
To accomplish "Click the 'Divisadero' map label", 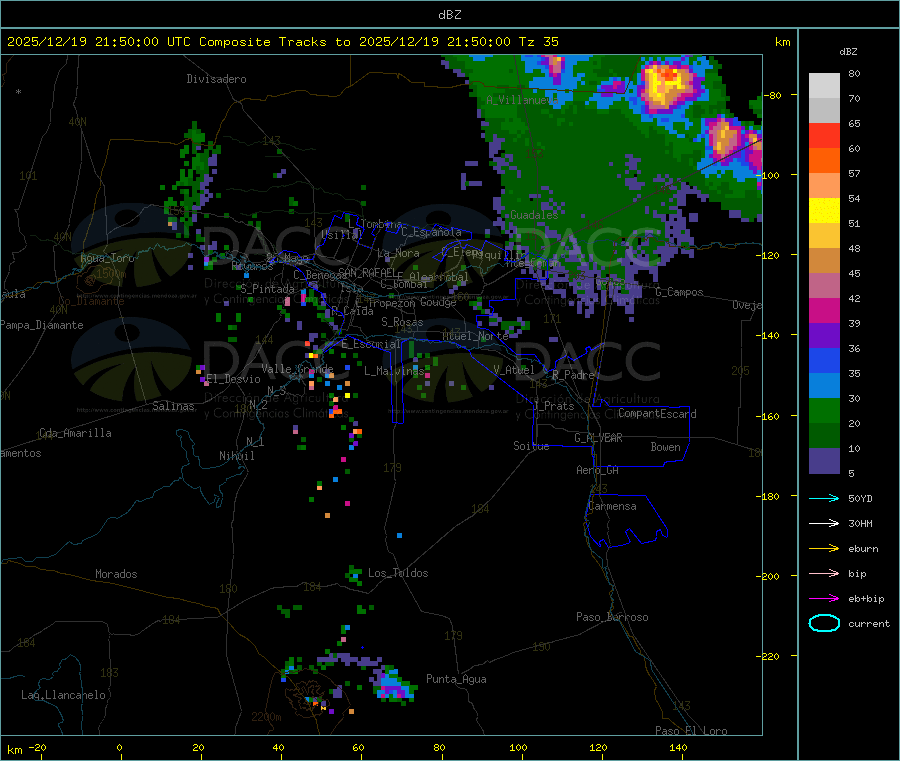I will click(216, 79).
